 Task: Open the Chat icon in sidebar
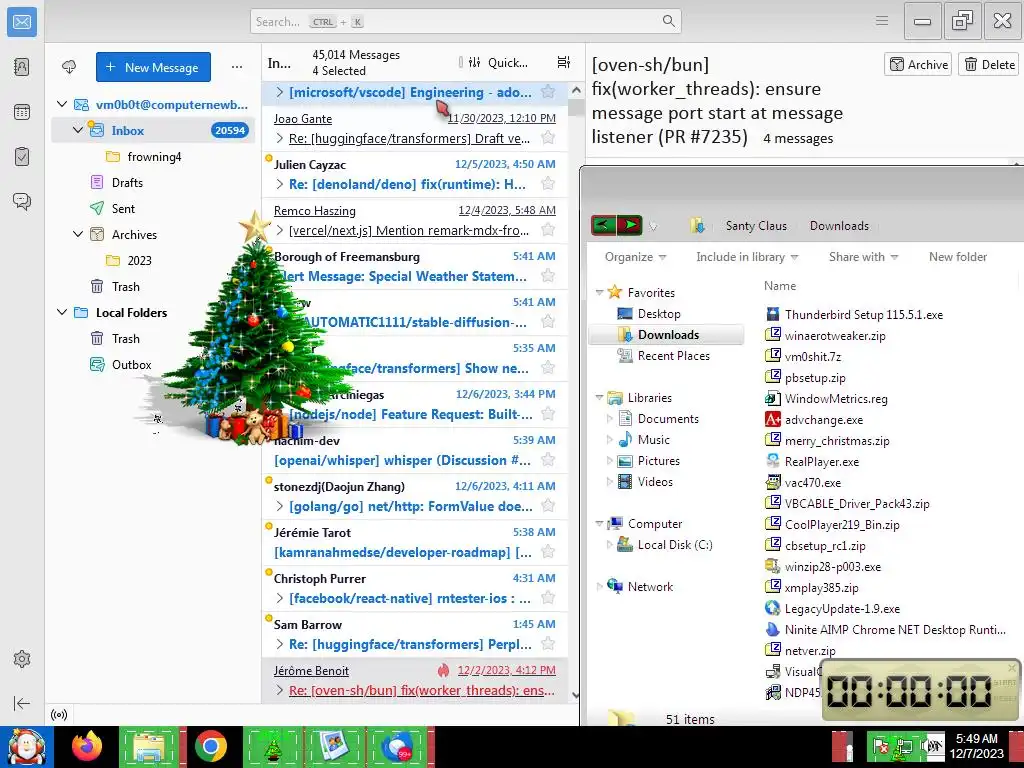pos(22,201)
